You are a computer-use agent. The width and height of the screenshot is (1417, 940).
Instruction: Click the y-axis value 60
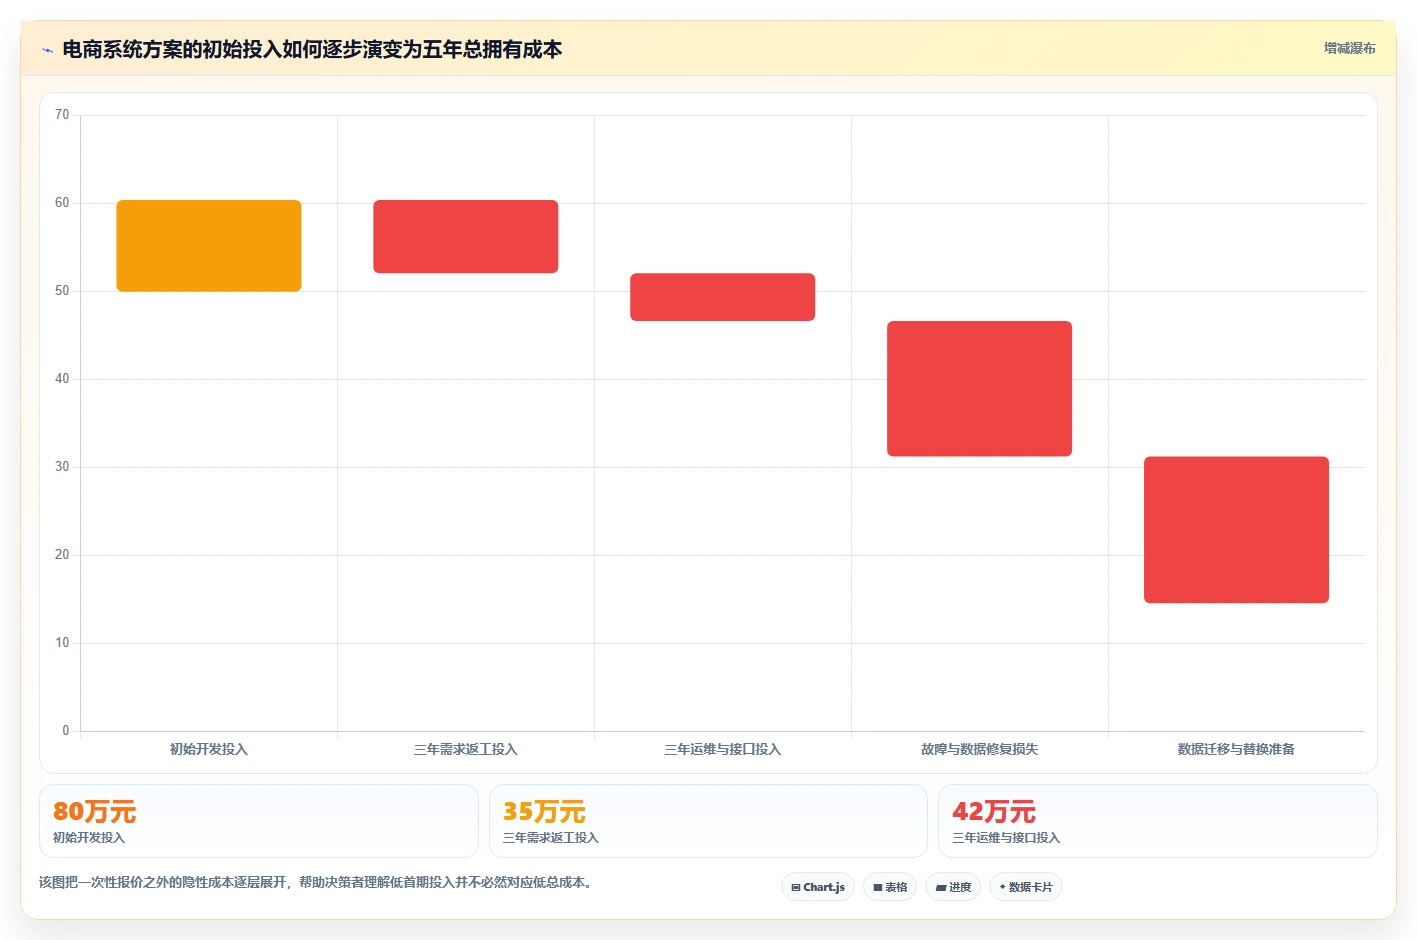click(x=62, y=203)
